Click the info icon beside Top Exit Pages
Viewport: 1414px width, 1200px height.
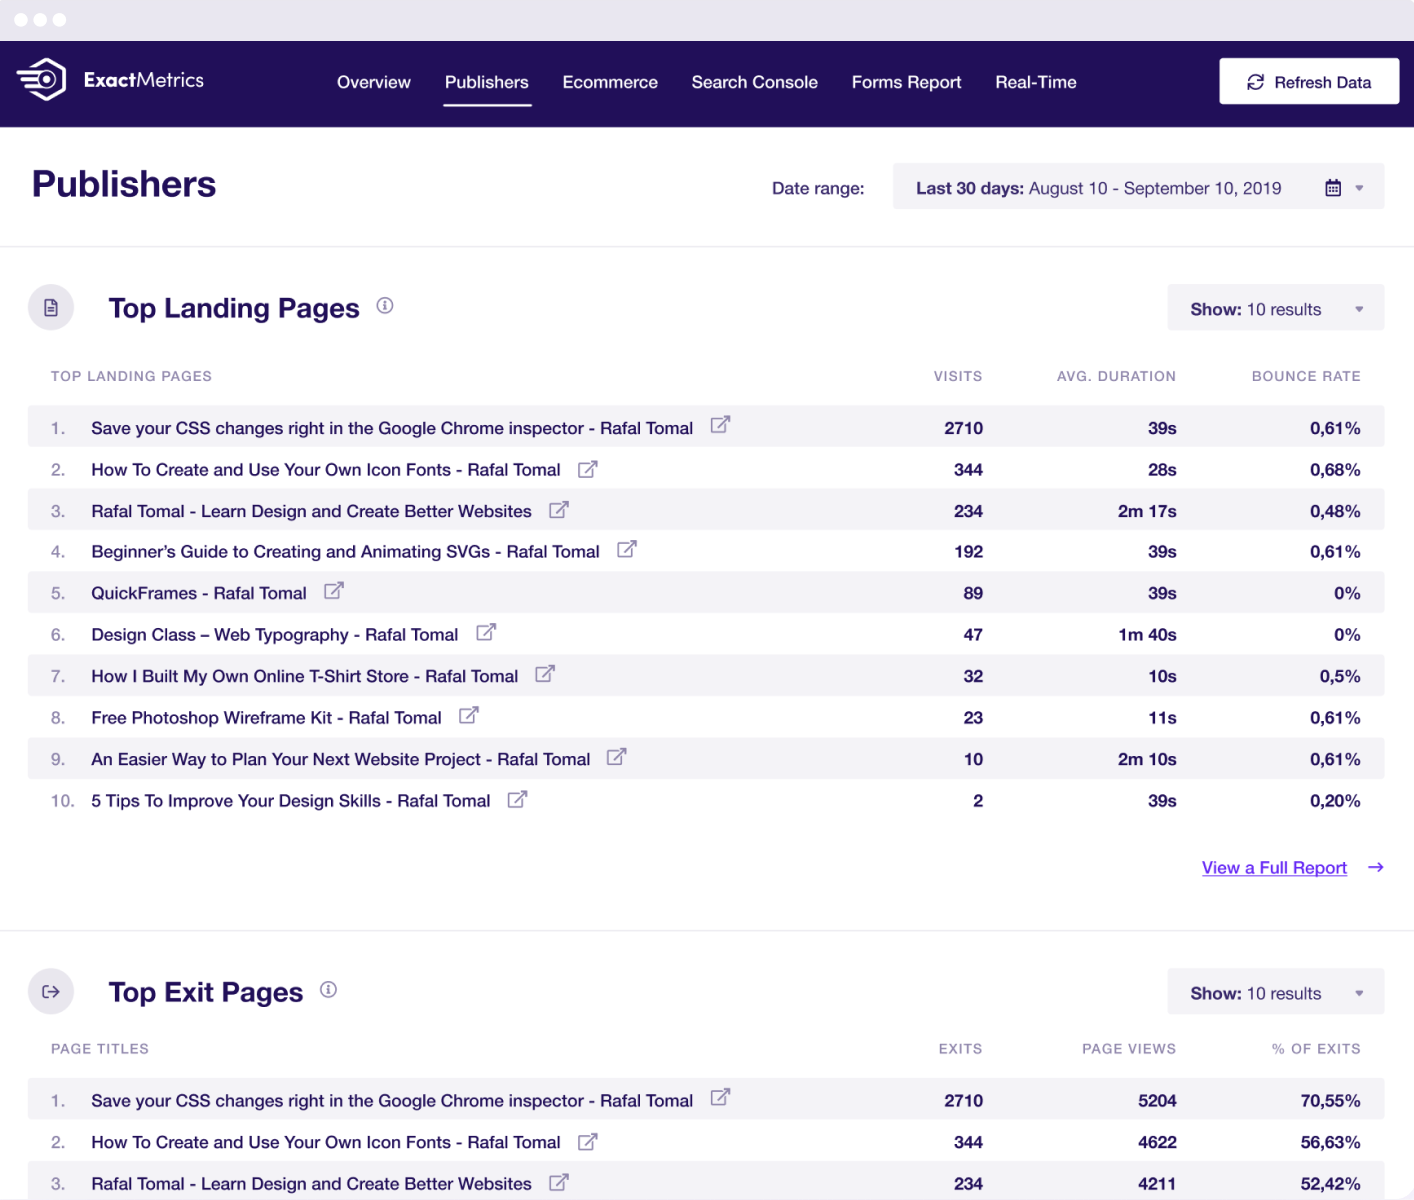(x=328, y=989)
